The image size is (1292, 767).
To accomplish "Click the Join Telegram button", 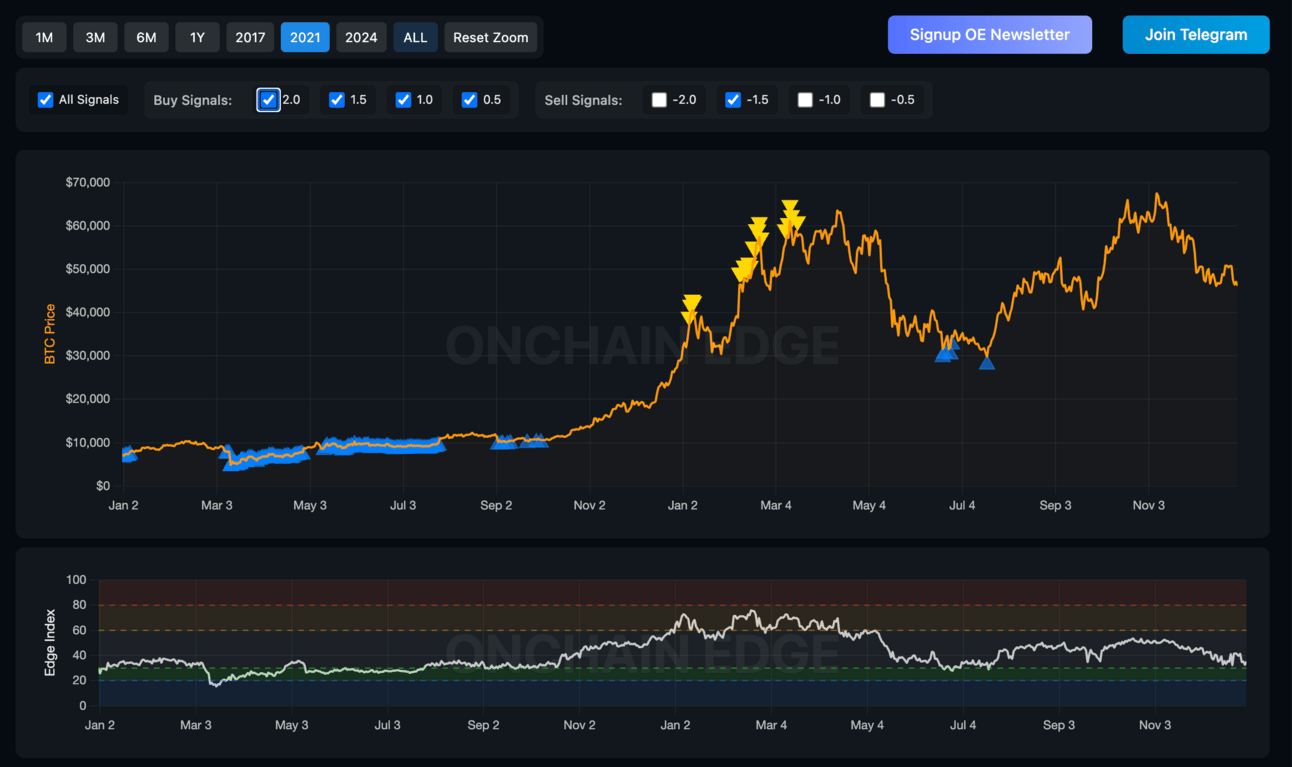I will tap(1196, 34).
